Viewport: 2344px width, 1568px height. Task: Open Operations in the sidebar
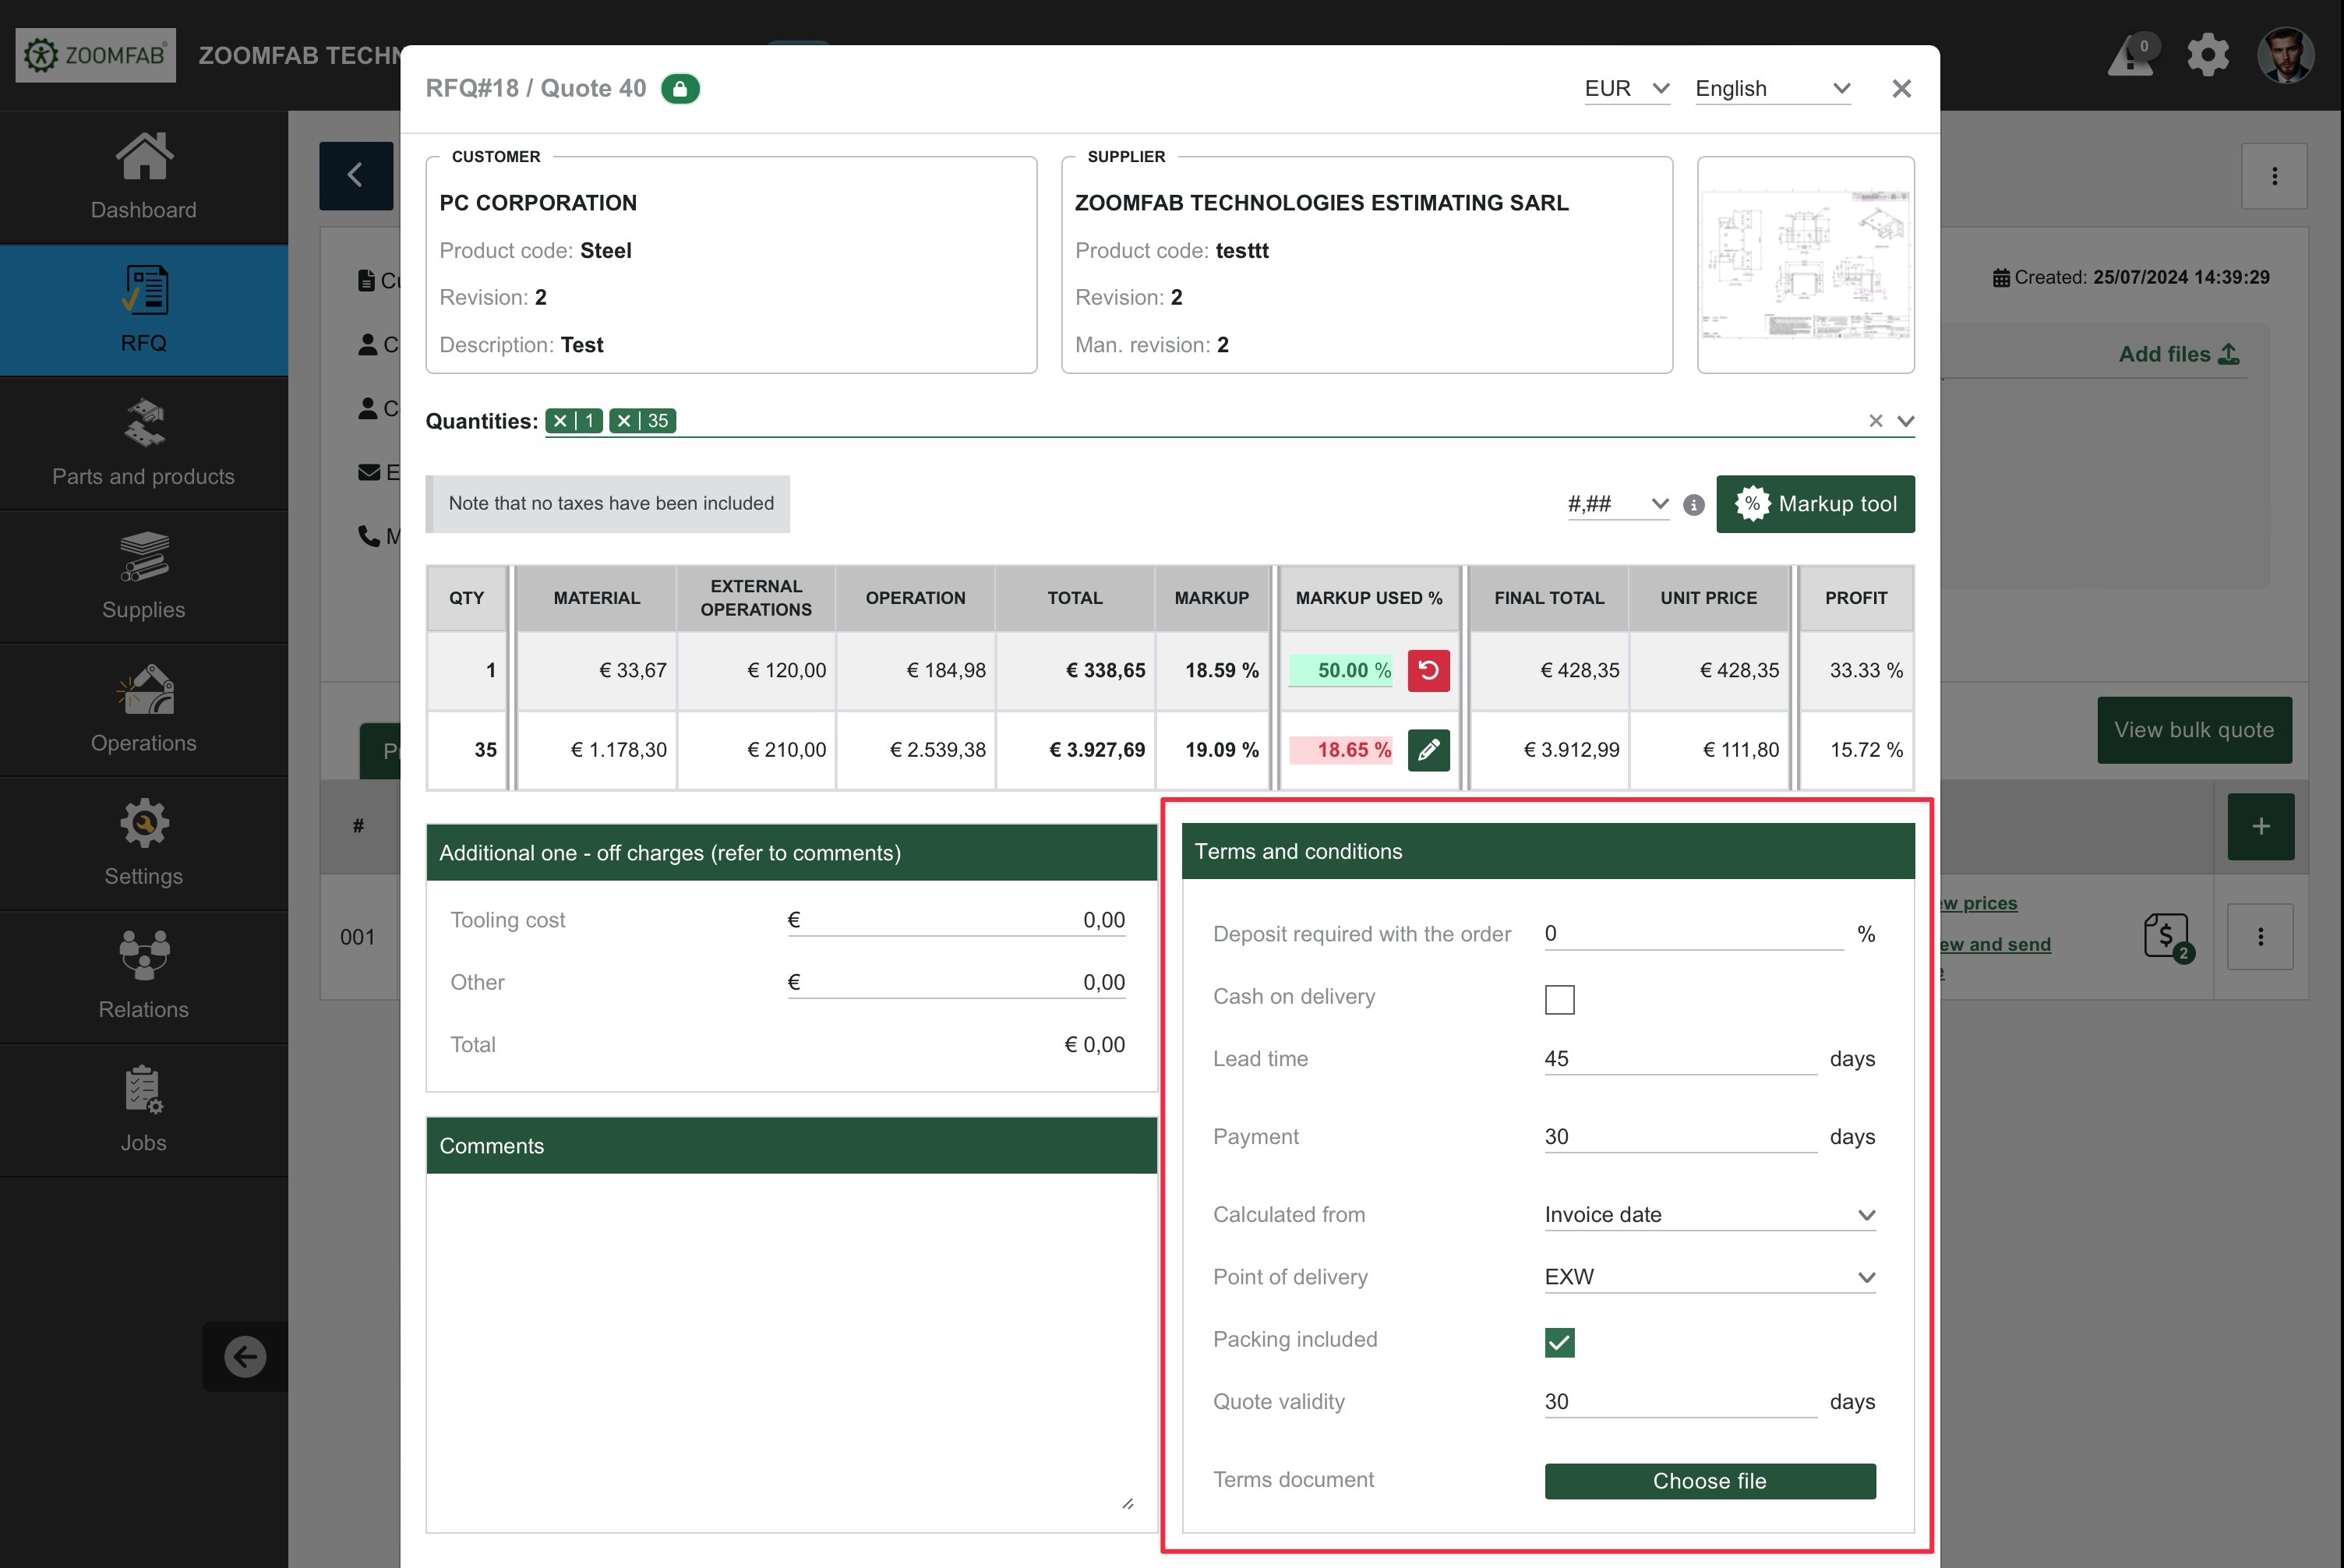point(143,709)
